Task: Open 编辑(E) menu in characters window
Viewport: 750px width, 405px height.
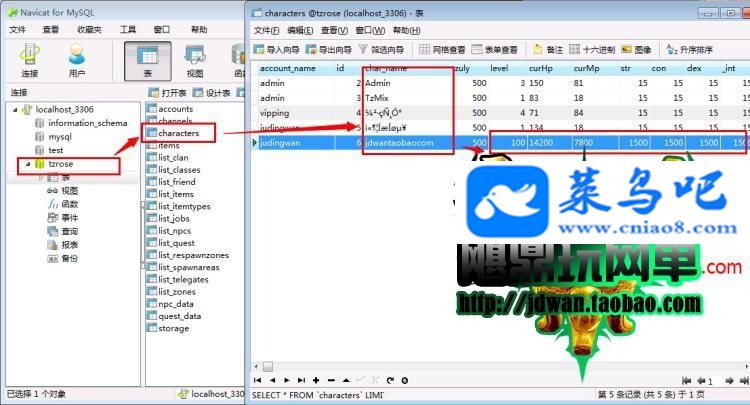Action: click(x=300, y=31)
